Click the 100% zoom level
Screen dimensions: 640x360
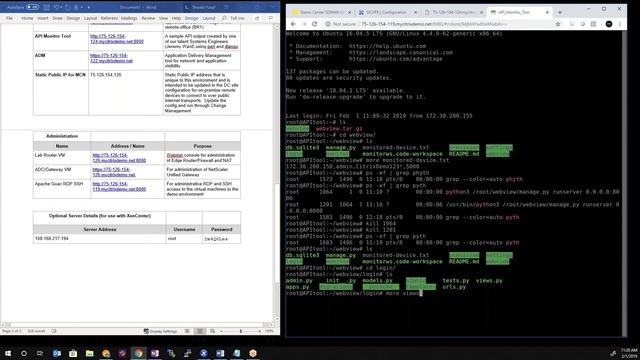(269, 331)
